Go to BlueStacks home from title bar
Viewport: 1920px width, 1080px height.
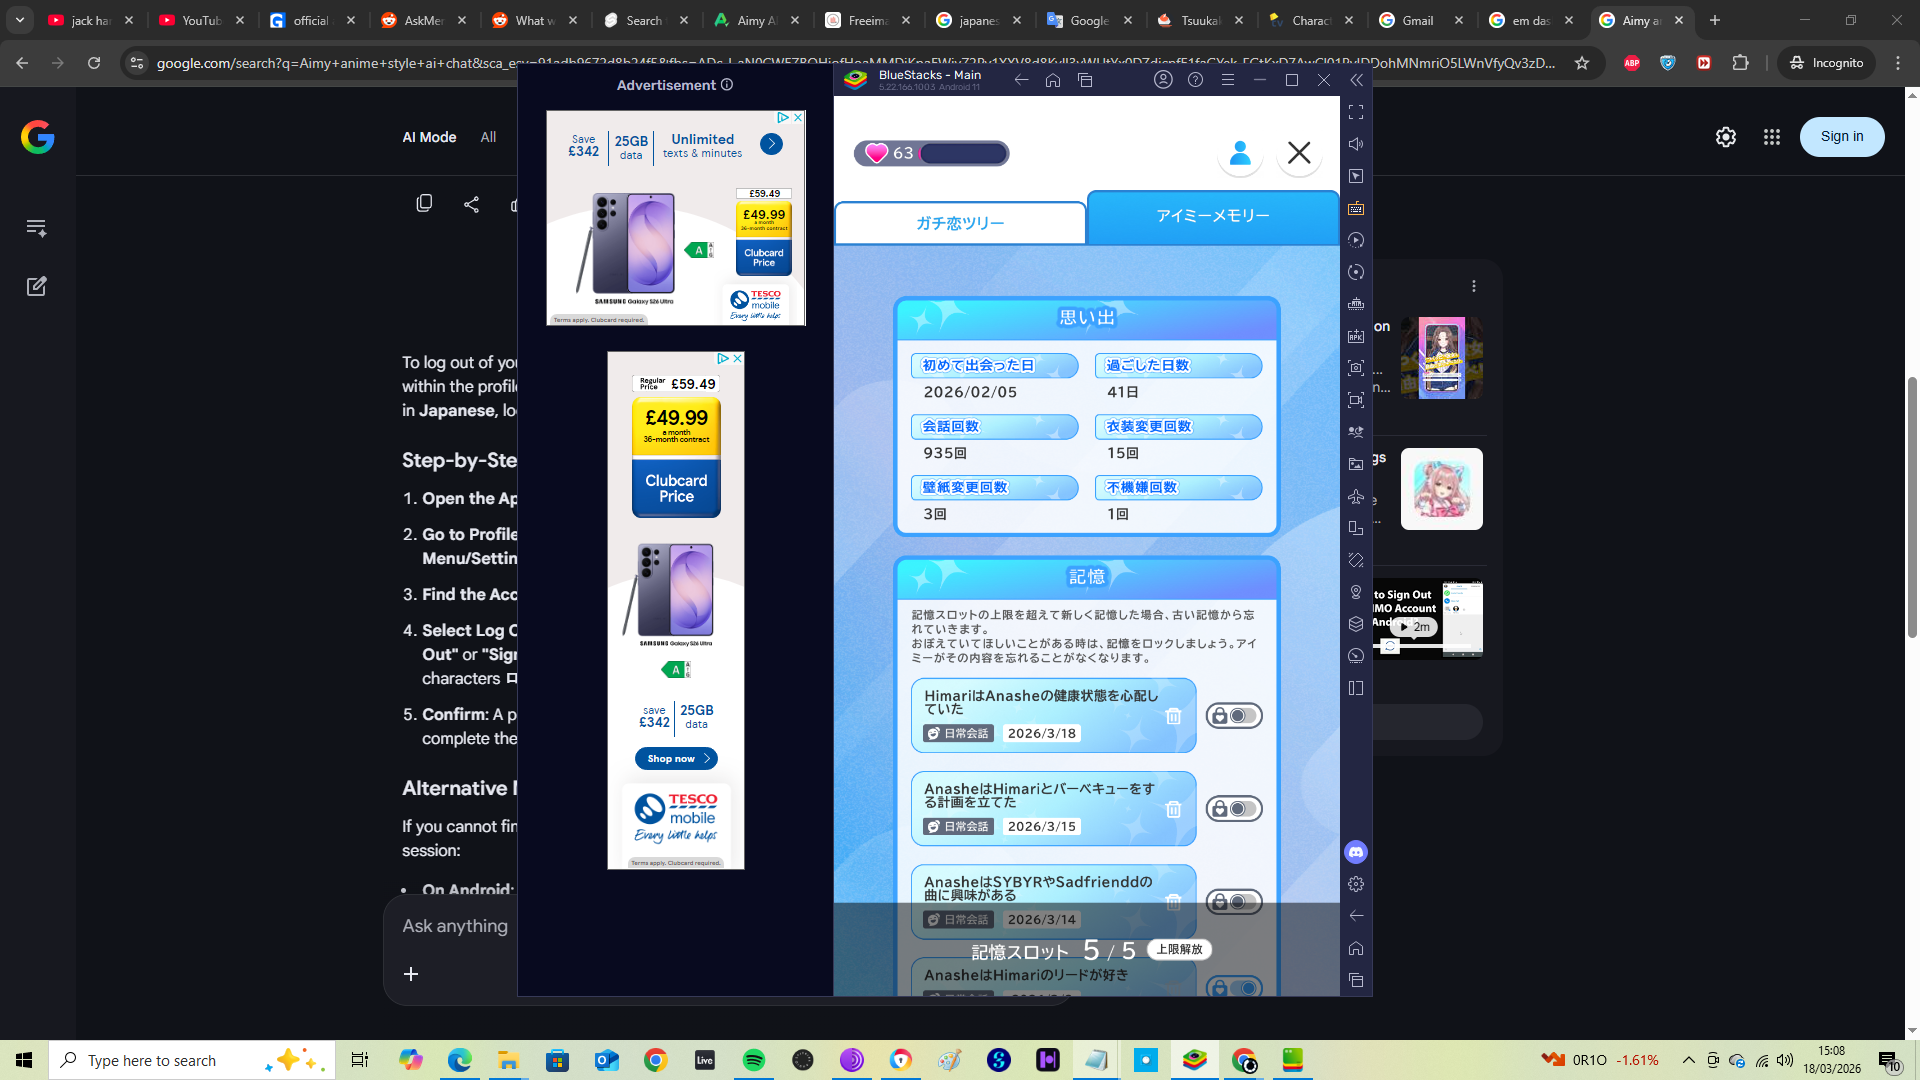click(x=1053, y=80)
